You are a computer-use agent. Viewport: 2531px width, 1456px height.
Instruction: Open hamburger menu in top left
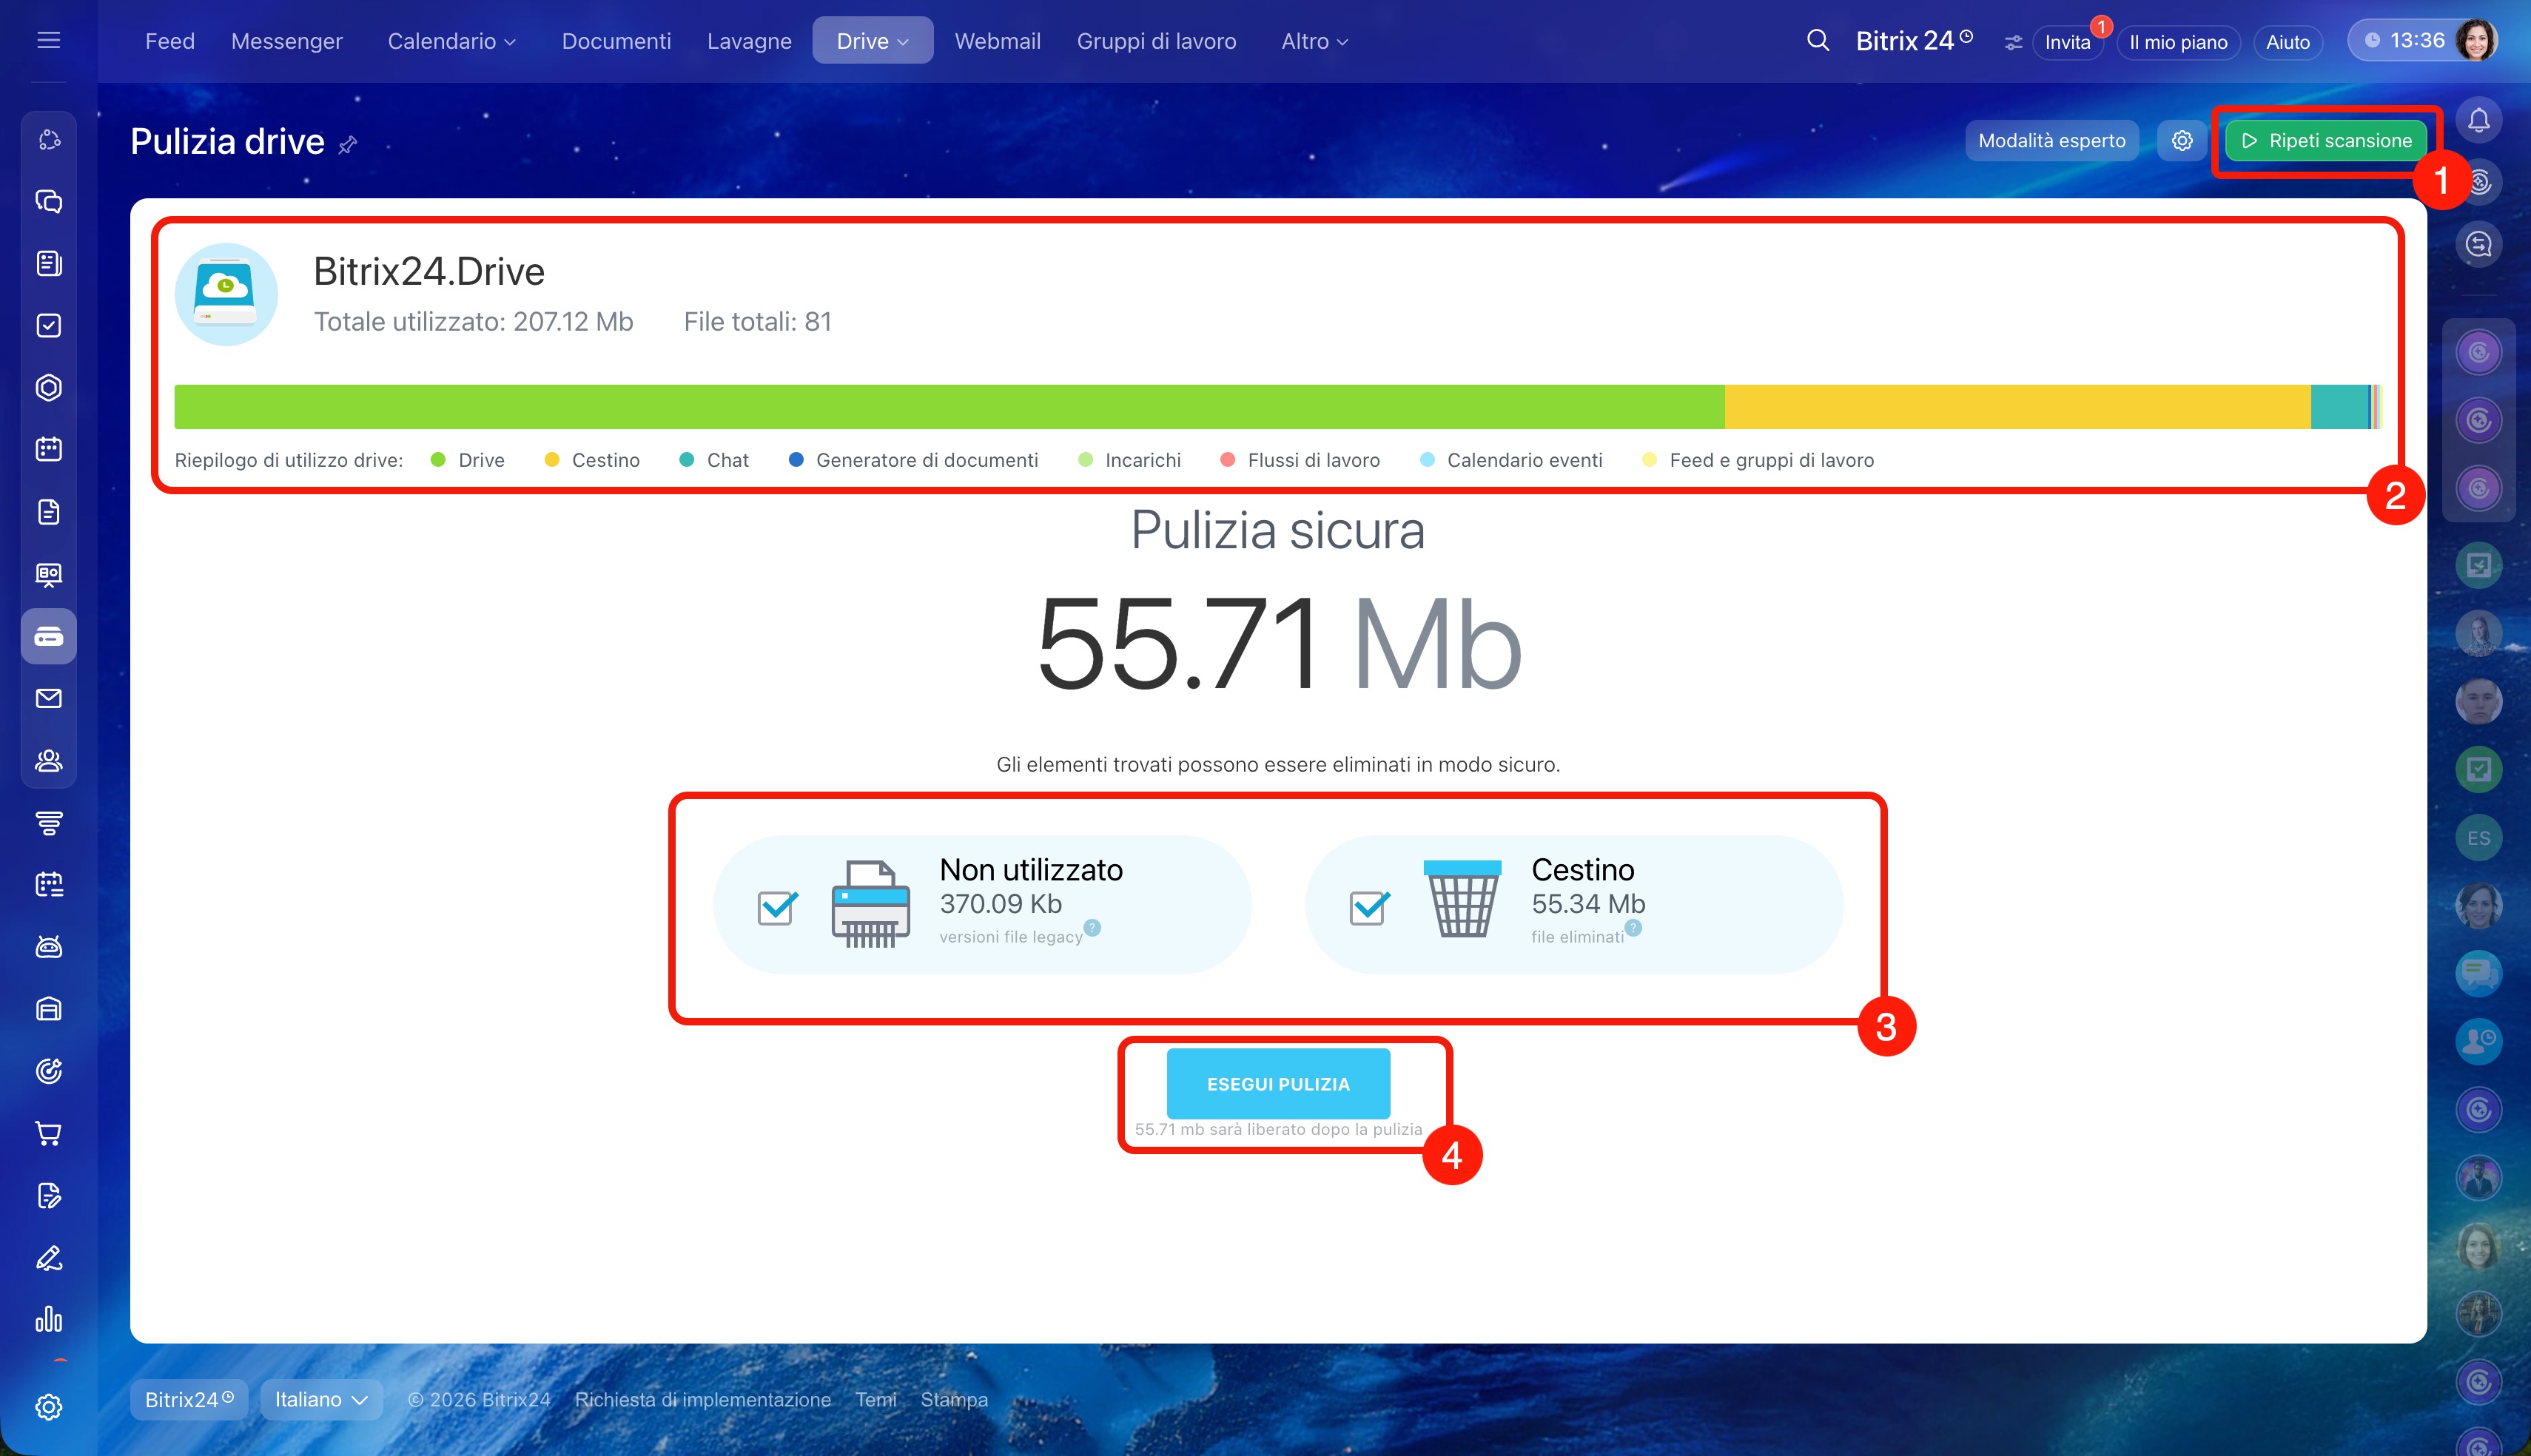point(48,41)
